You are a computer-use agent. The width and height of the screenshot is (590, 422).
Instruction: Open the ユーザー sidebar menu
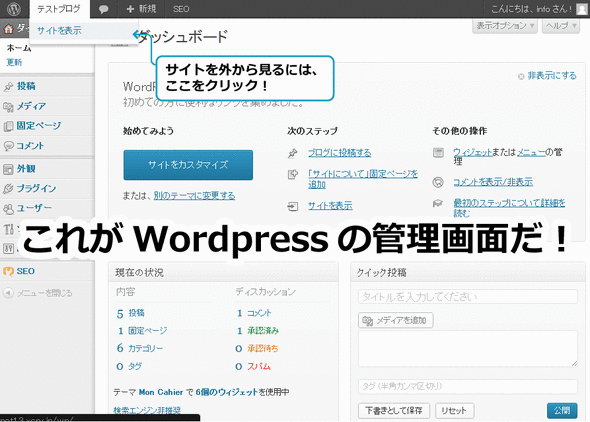pyautogui.click(x=34, y=208)
